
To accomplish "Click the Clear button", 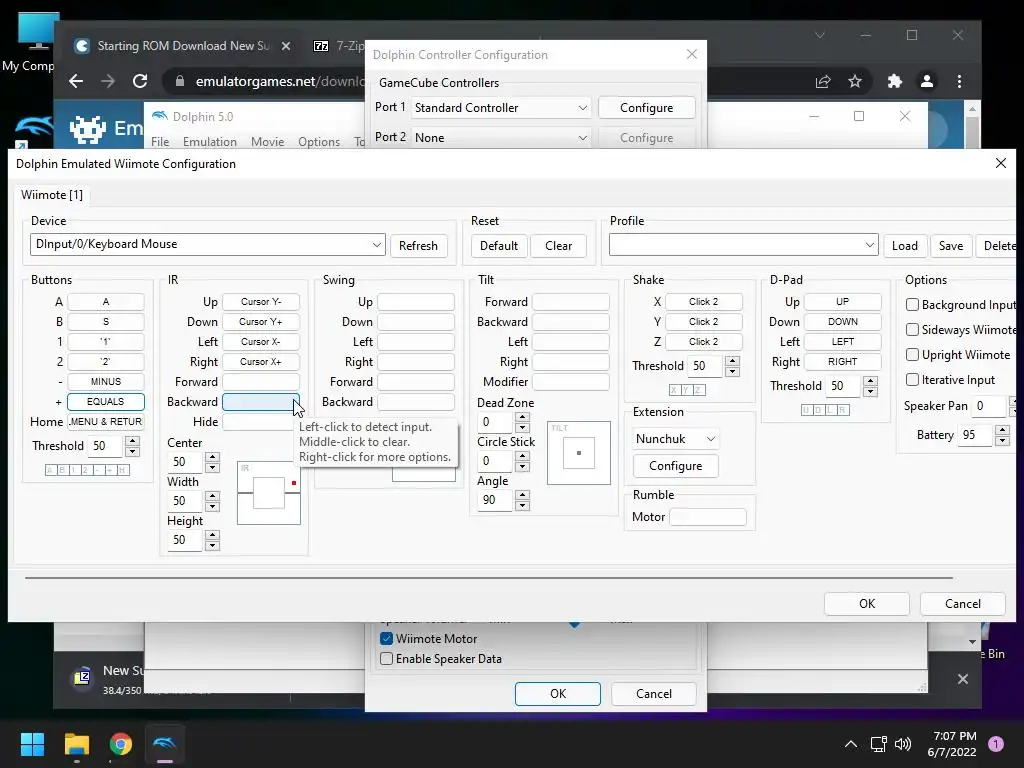I will click(x=558, y=246).
